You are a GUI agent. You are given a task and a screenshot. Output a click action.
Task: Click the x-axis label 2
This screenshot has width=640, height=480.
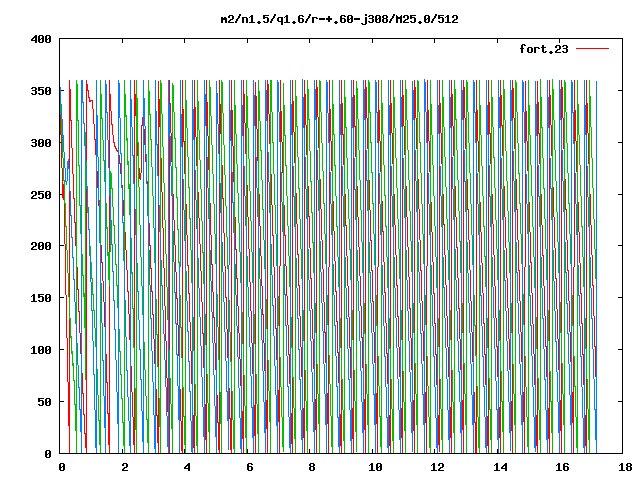[x=124, y=467]
